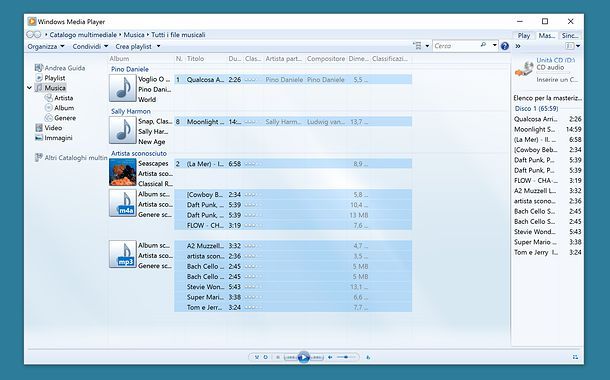This screenshot has width=610, height=380.
Task: Adjust the volume slider
Action: (x=346, y=357)
